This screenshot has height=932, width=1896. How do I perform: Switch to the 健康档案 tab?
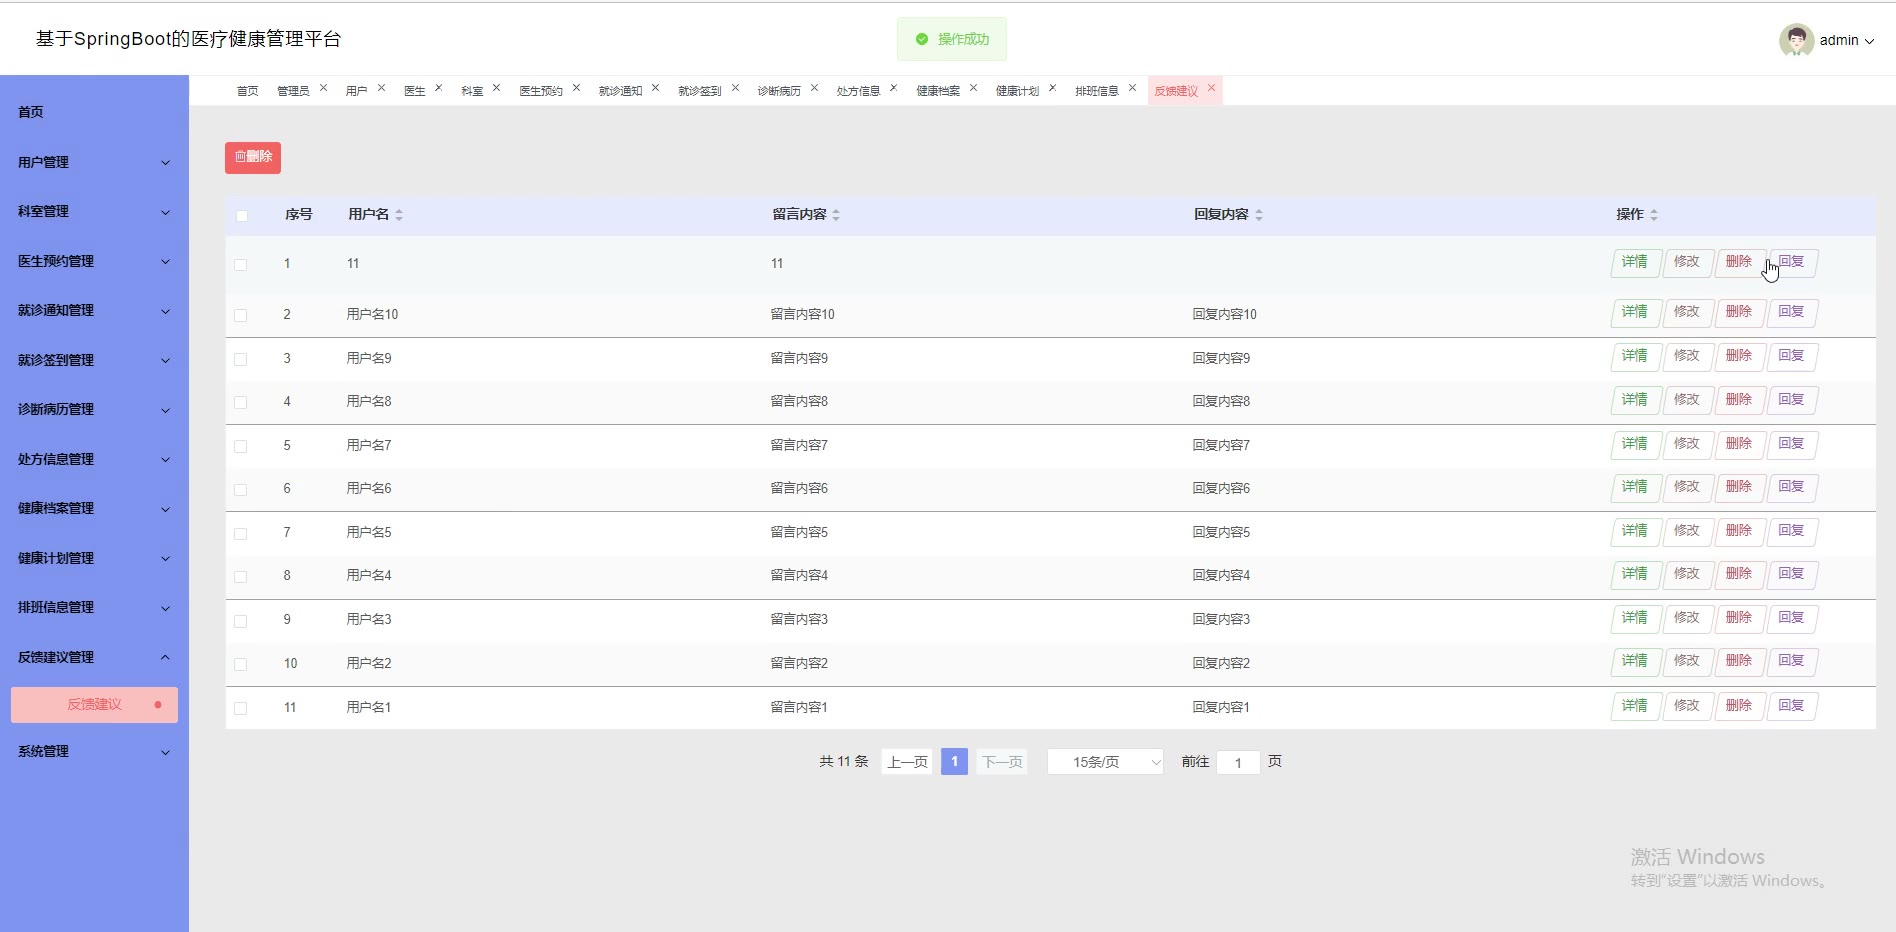(938, 91)
